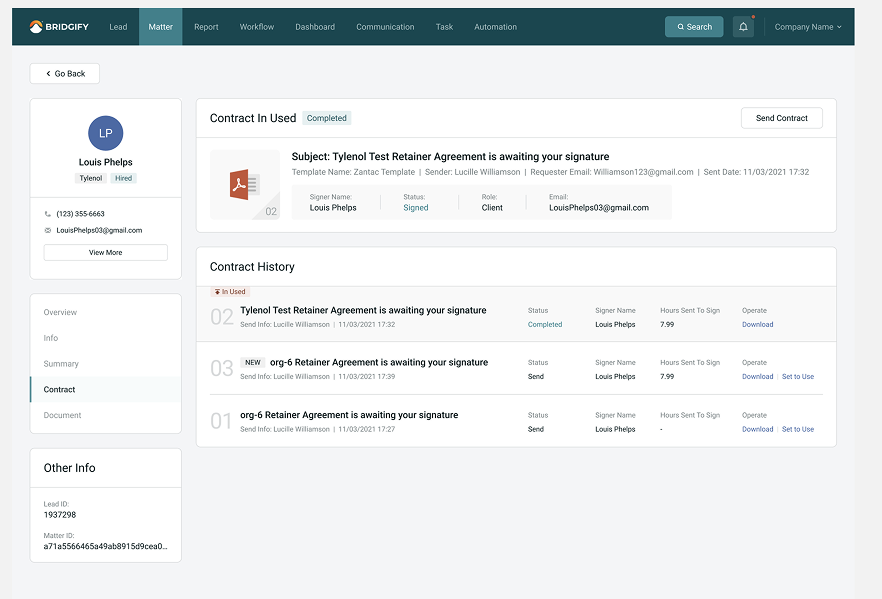Click the Tylenol tag under Louis Phelps
This screenshot has width=882, height=599.
pos(91,178)
